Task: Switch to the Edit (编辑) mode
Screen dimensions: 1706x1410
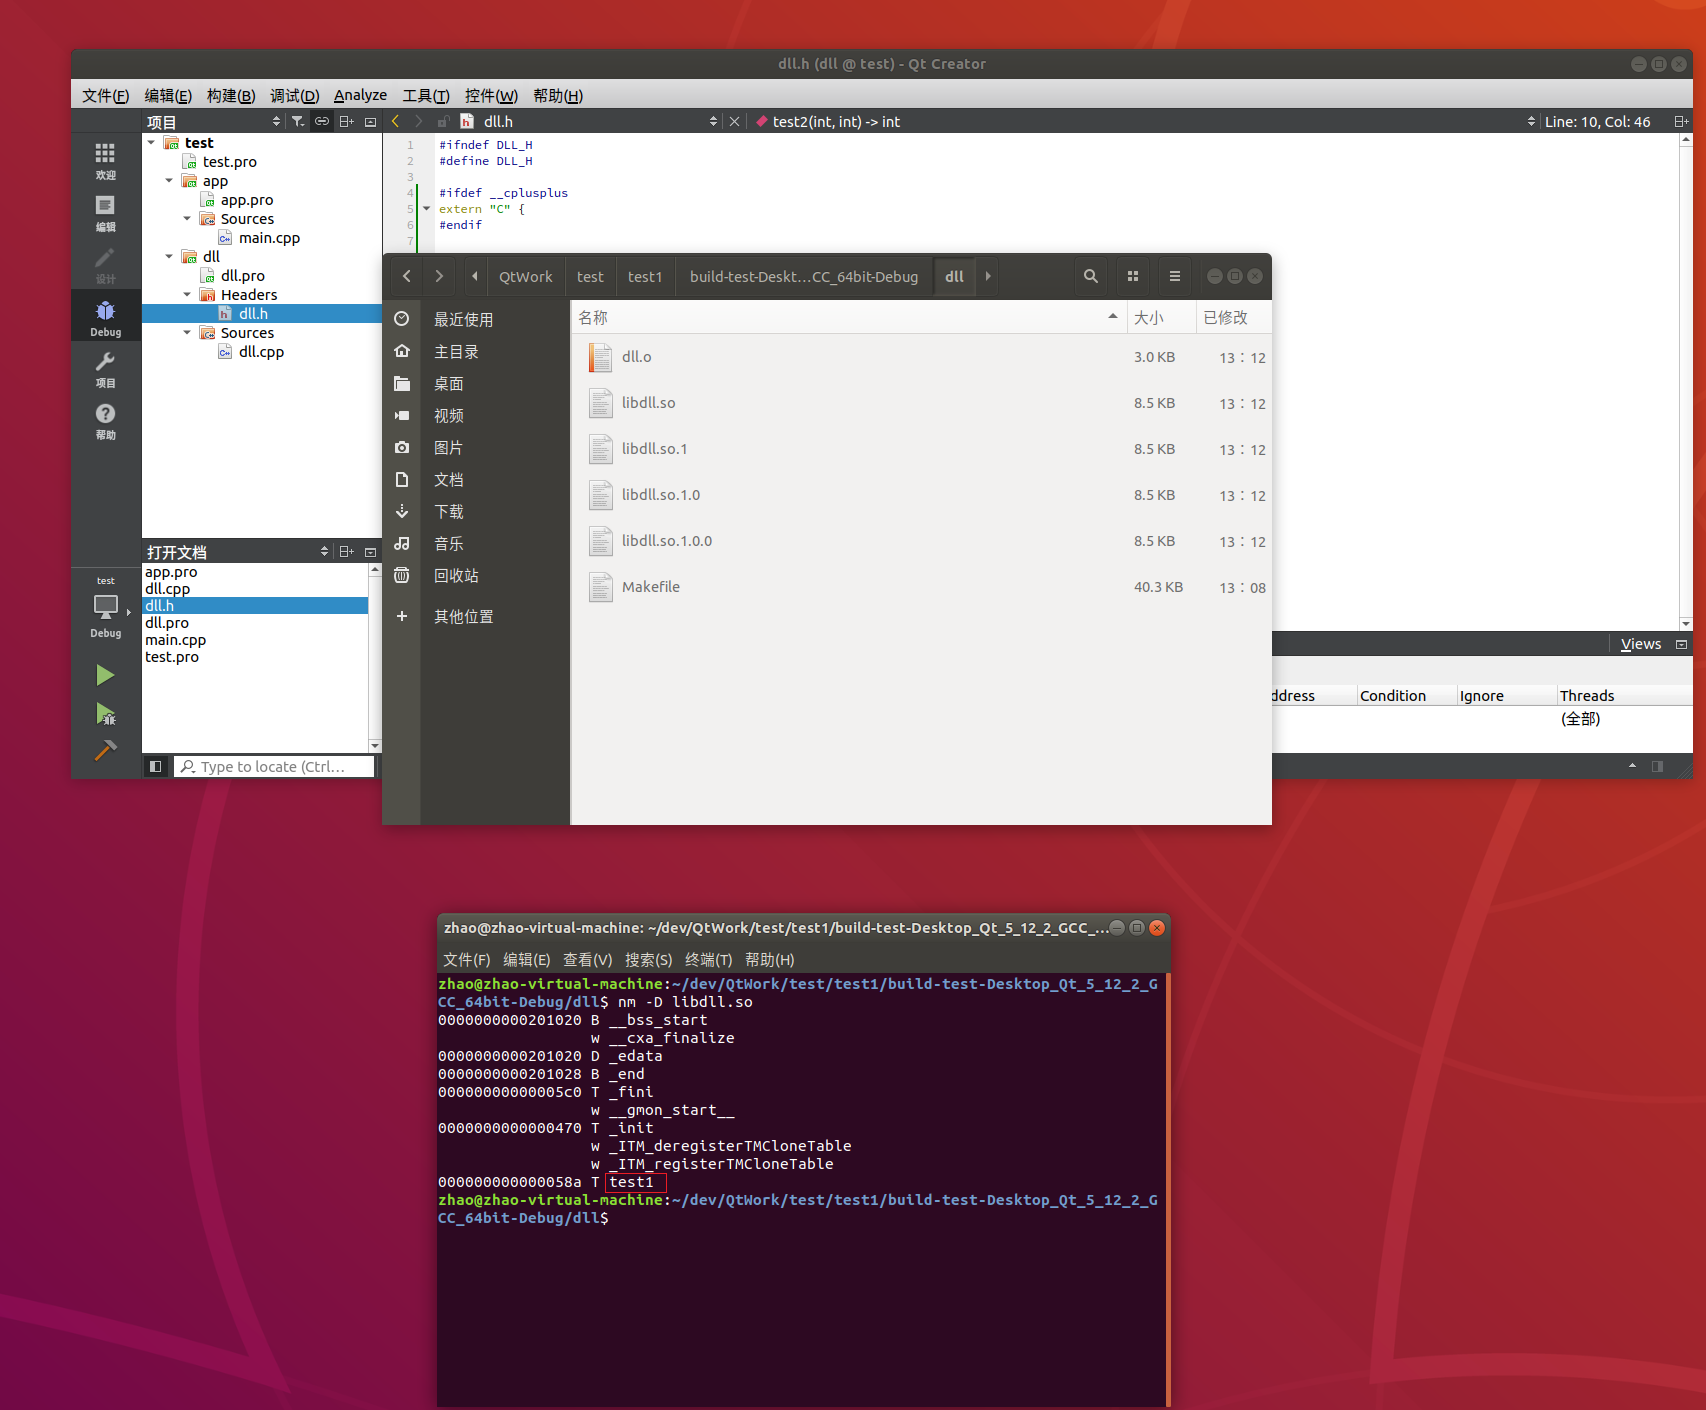Action: (x=105, y=213)
